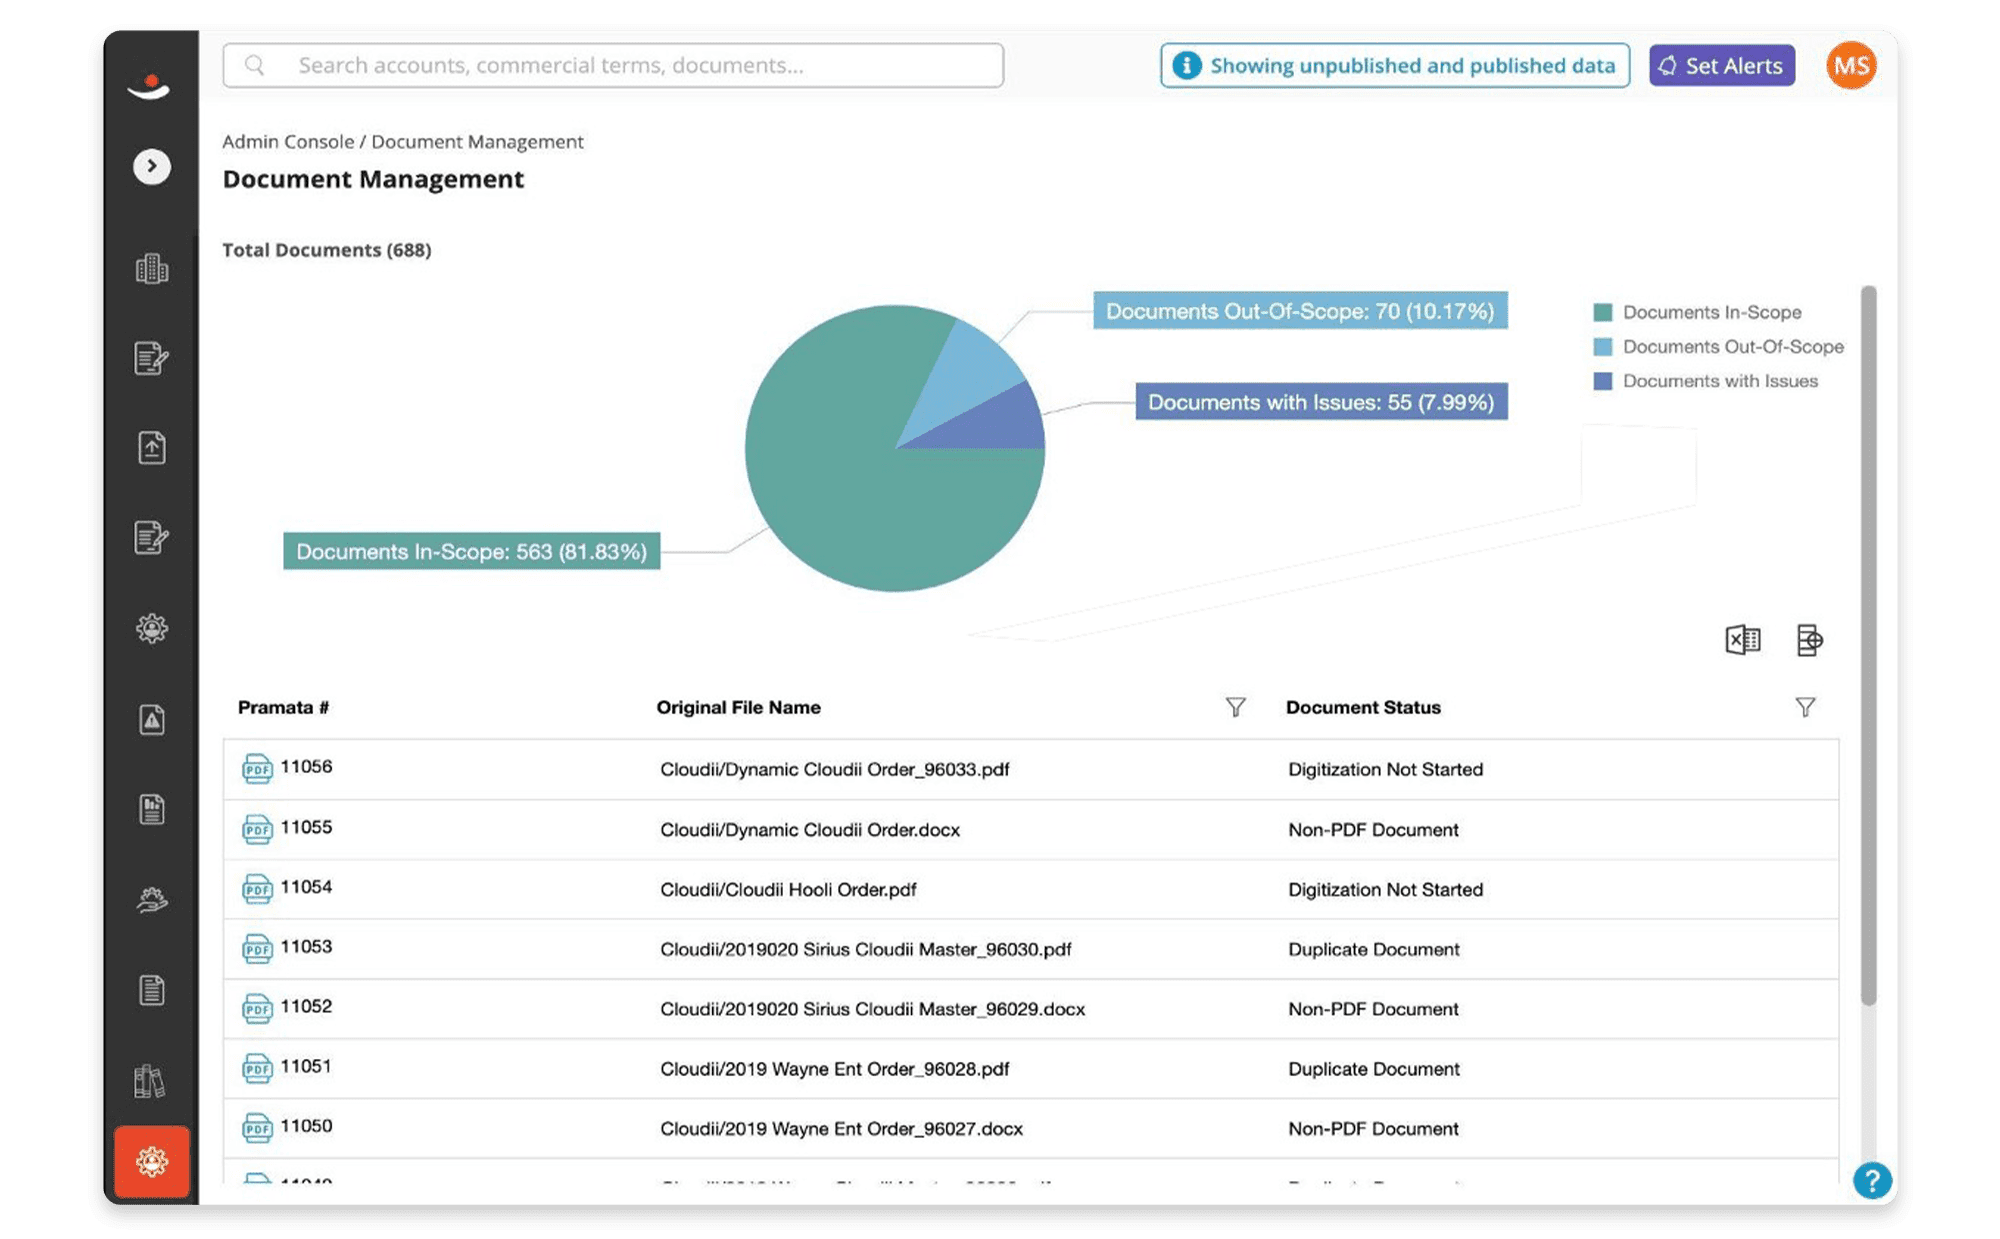Open the library (books) icon in the sidebar
2000x1239 pixels.
point(151,1079)
